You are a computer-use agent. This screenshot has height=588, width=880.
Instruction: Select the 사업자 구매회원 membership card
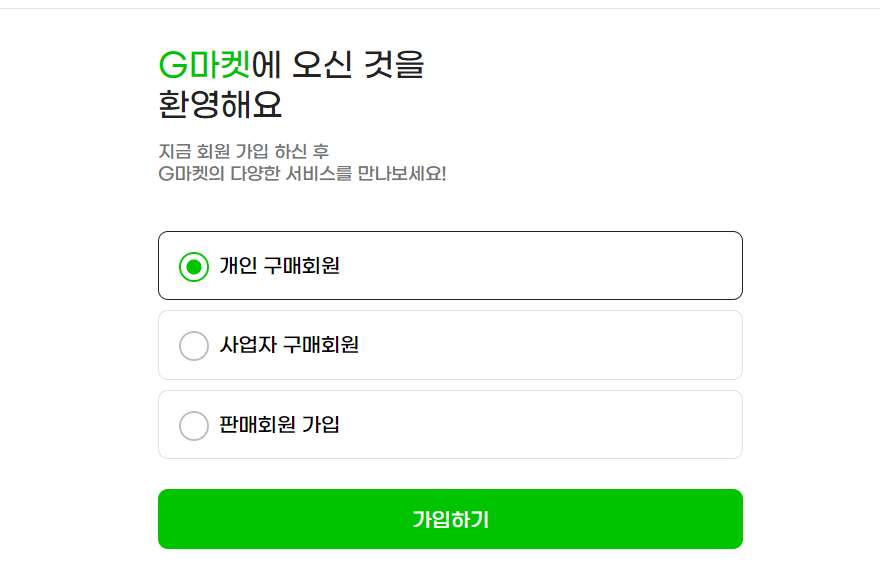[x=449, y=345]
